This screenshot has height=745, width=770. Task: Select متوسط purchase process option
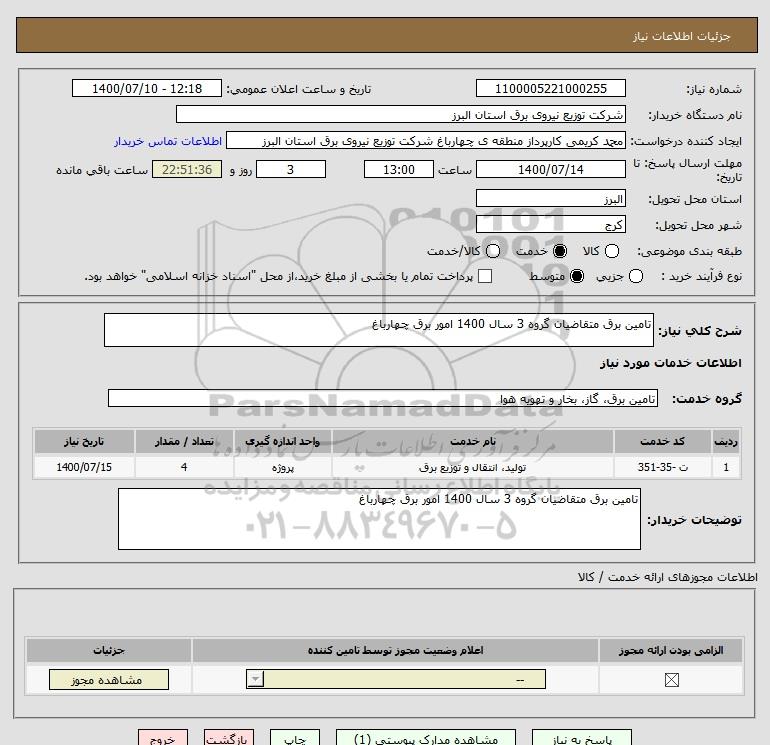(x=577, y=276)
